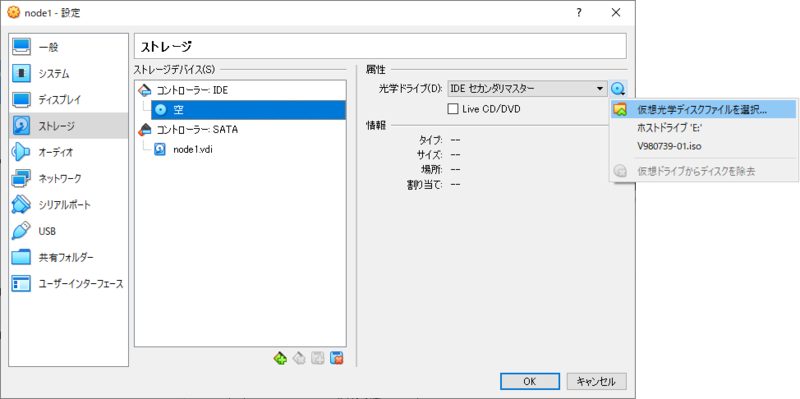800x399 pixels.
Task: Click the システム chip icon
Action: pos(21,74)
